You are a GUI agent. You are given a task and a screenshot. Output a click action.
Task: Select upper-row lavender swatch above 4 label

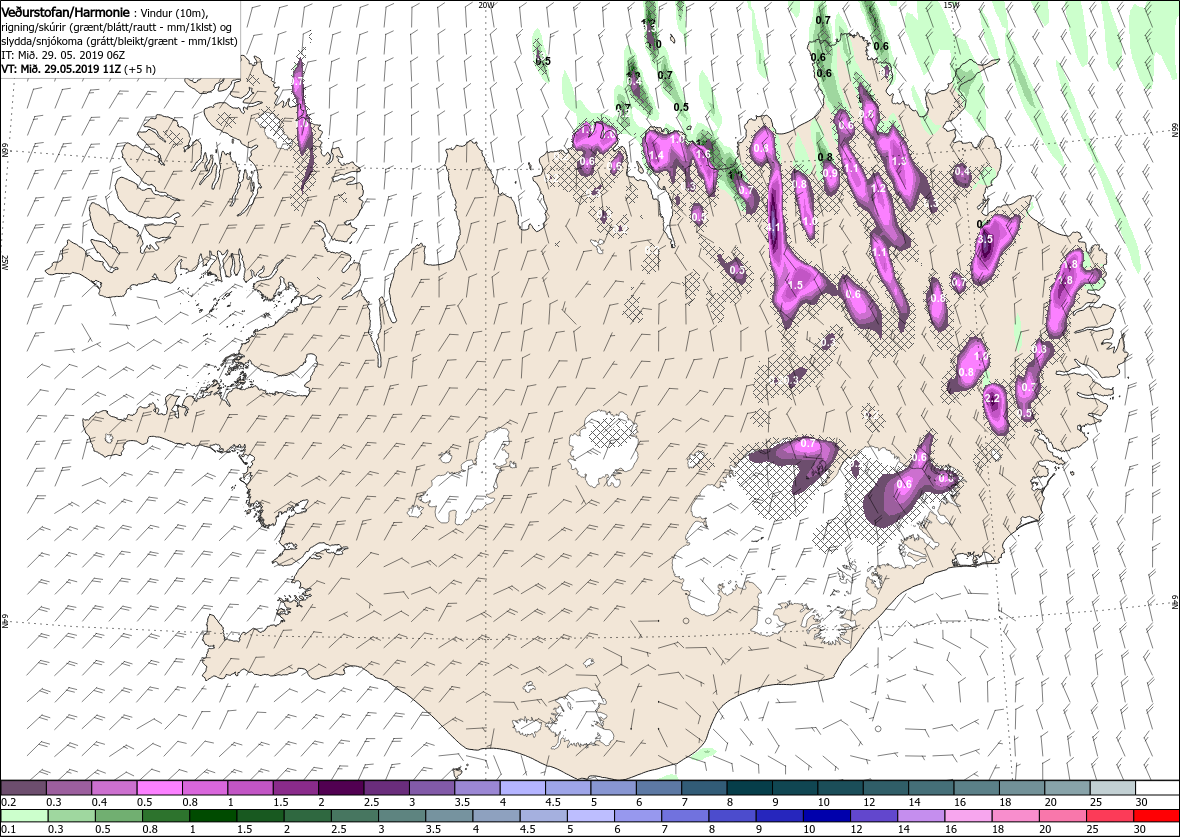tap(523, 788)
